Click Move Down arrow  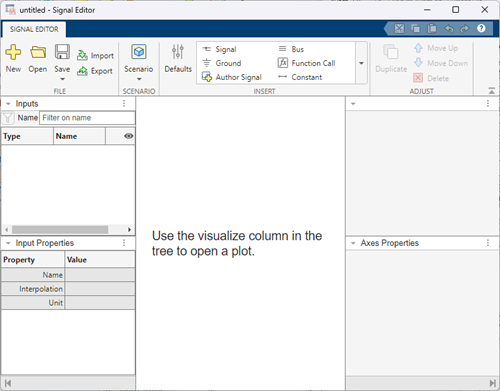click(441, 63)
